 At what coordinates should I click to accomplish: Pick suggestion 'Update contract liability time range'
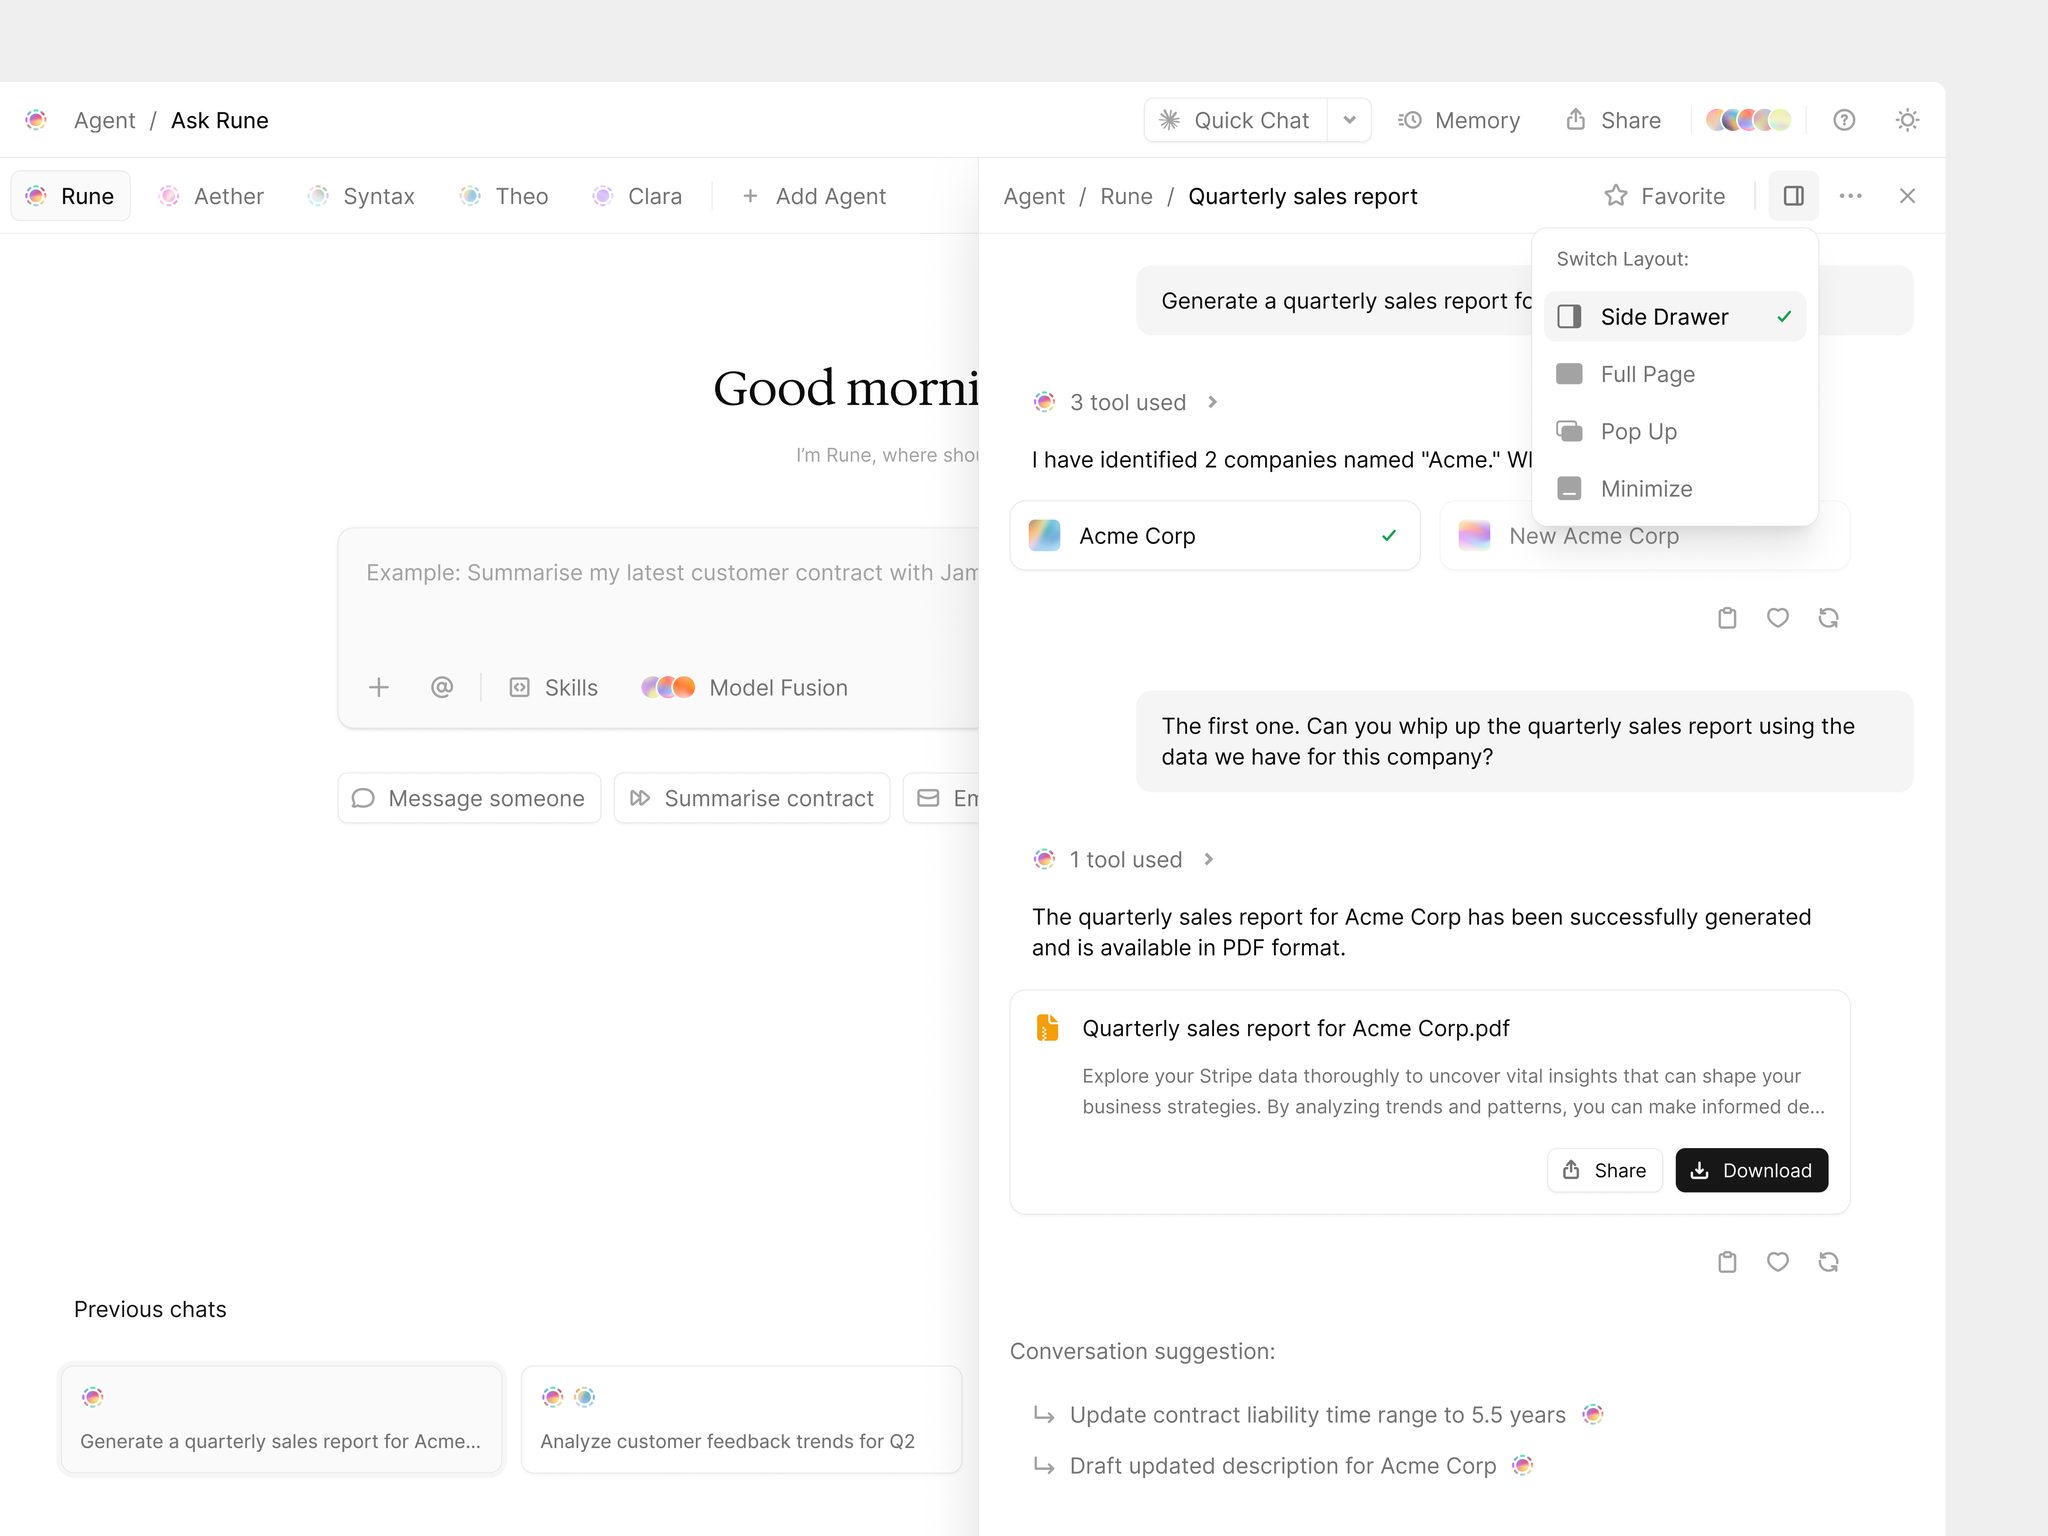[1318, 1414]
